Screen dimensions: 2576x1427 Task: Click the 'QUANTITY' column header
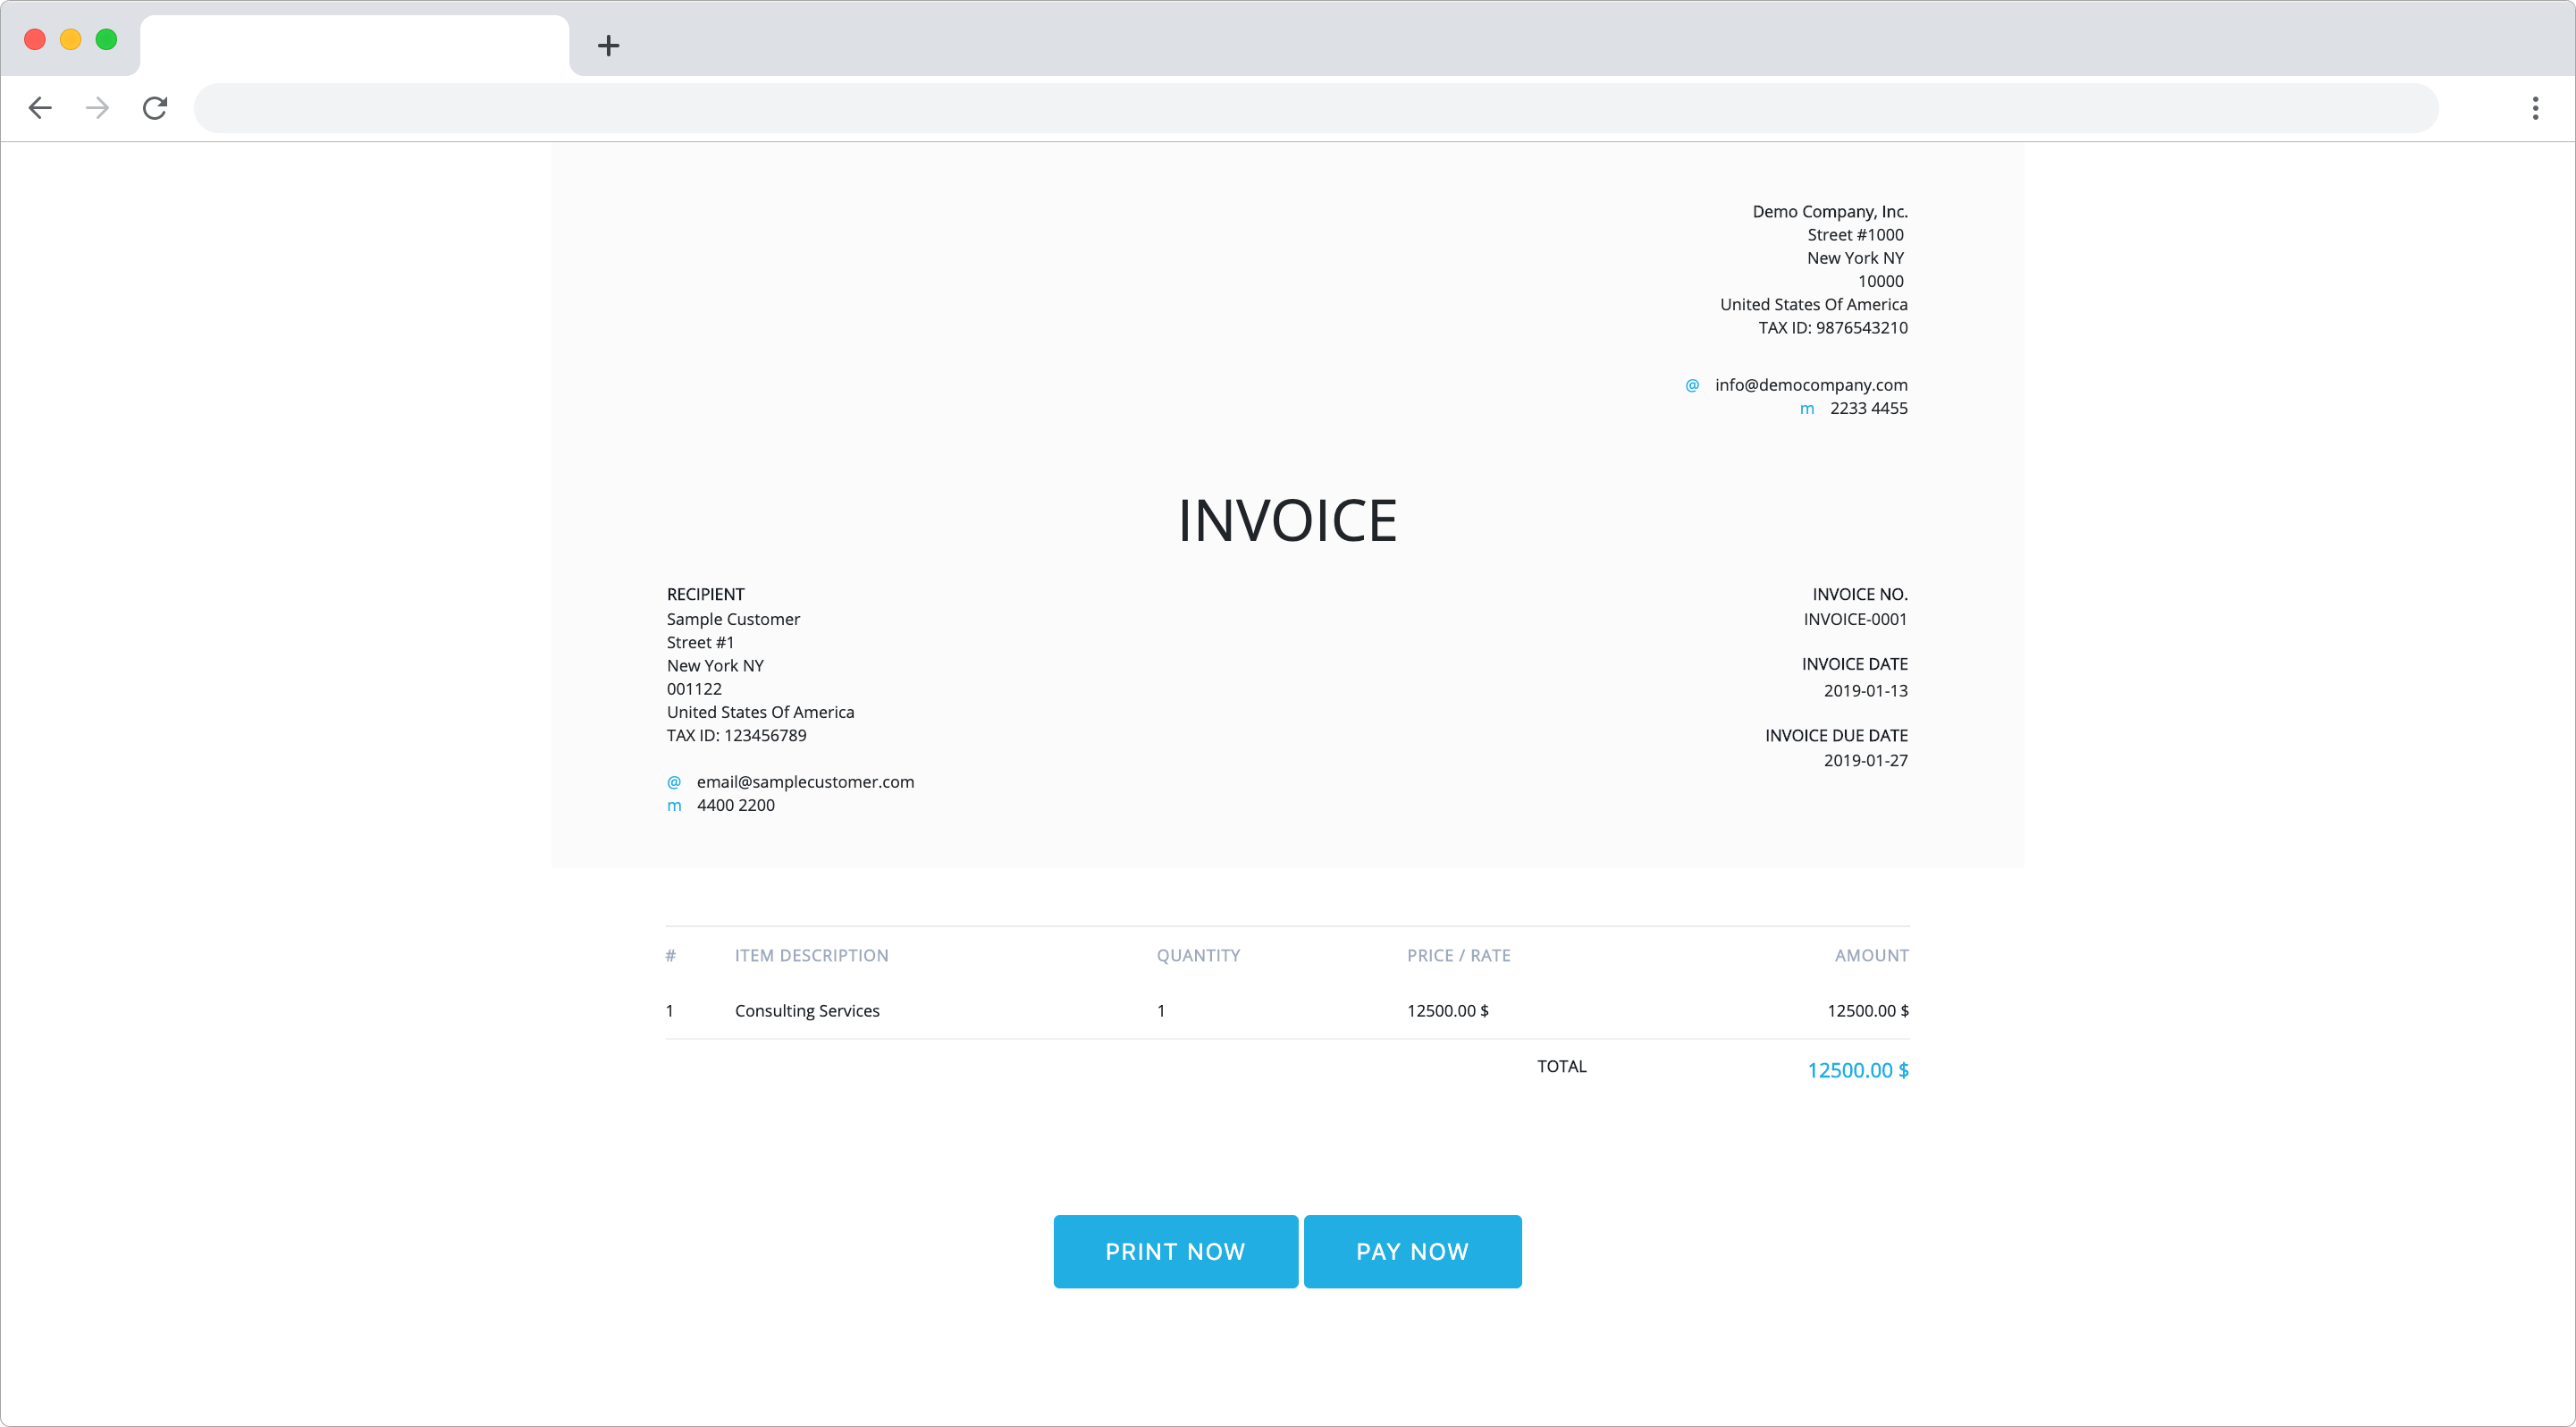pos(1198,955)
